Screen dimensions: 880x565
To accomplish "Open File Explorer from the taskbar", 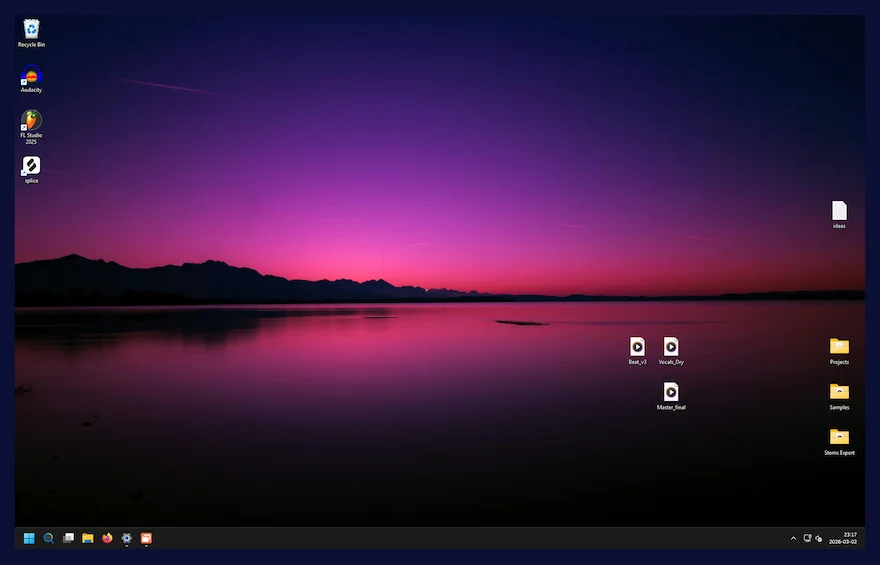I will click(x=88, y=538).
